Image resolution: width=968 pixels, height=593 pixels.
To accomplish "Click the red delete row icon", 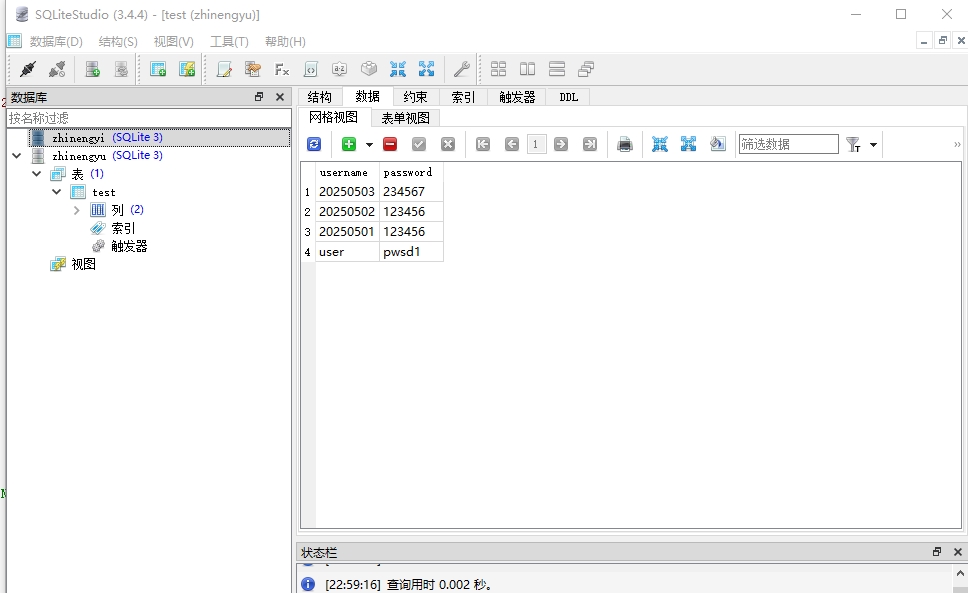I will pos(390,144).
